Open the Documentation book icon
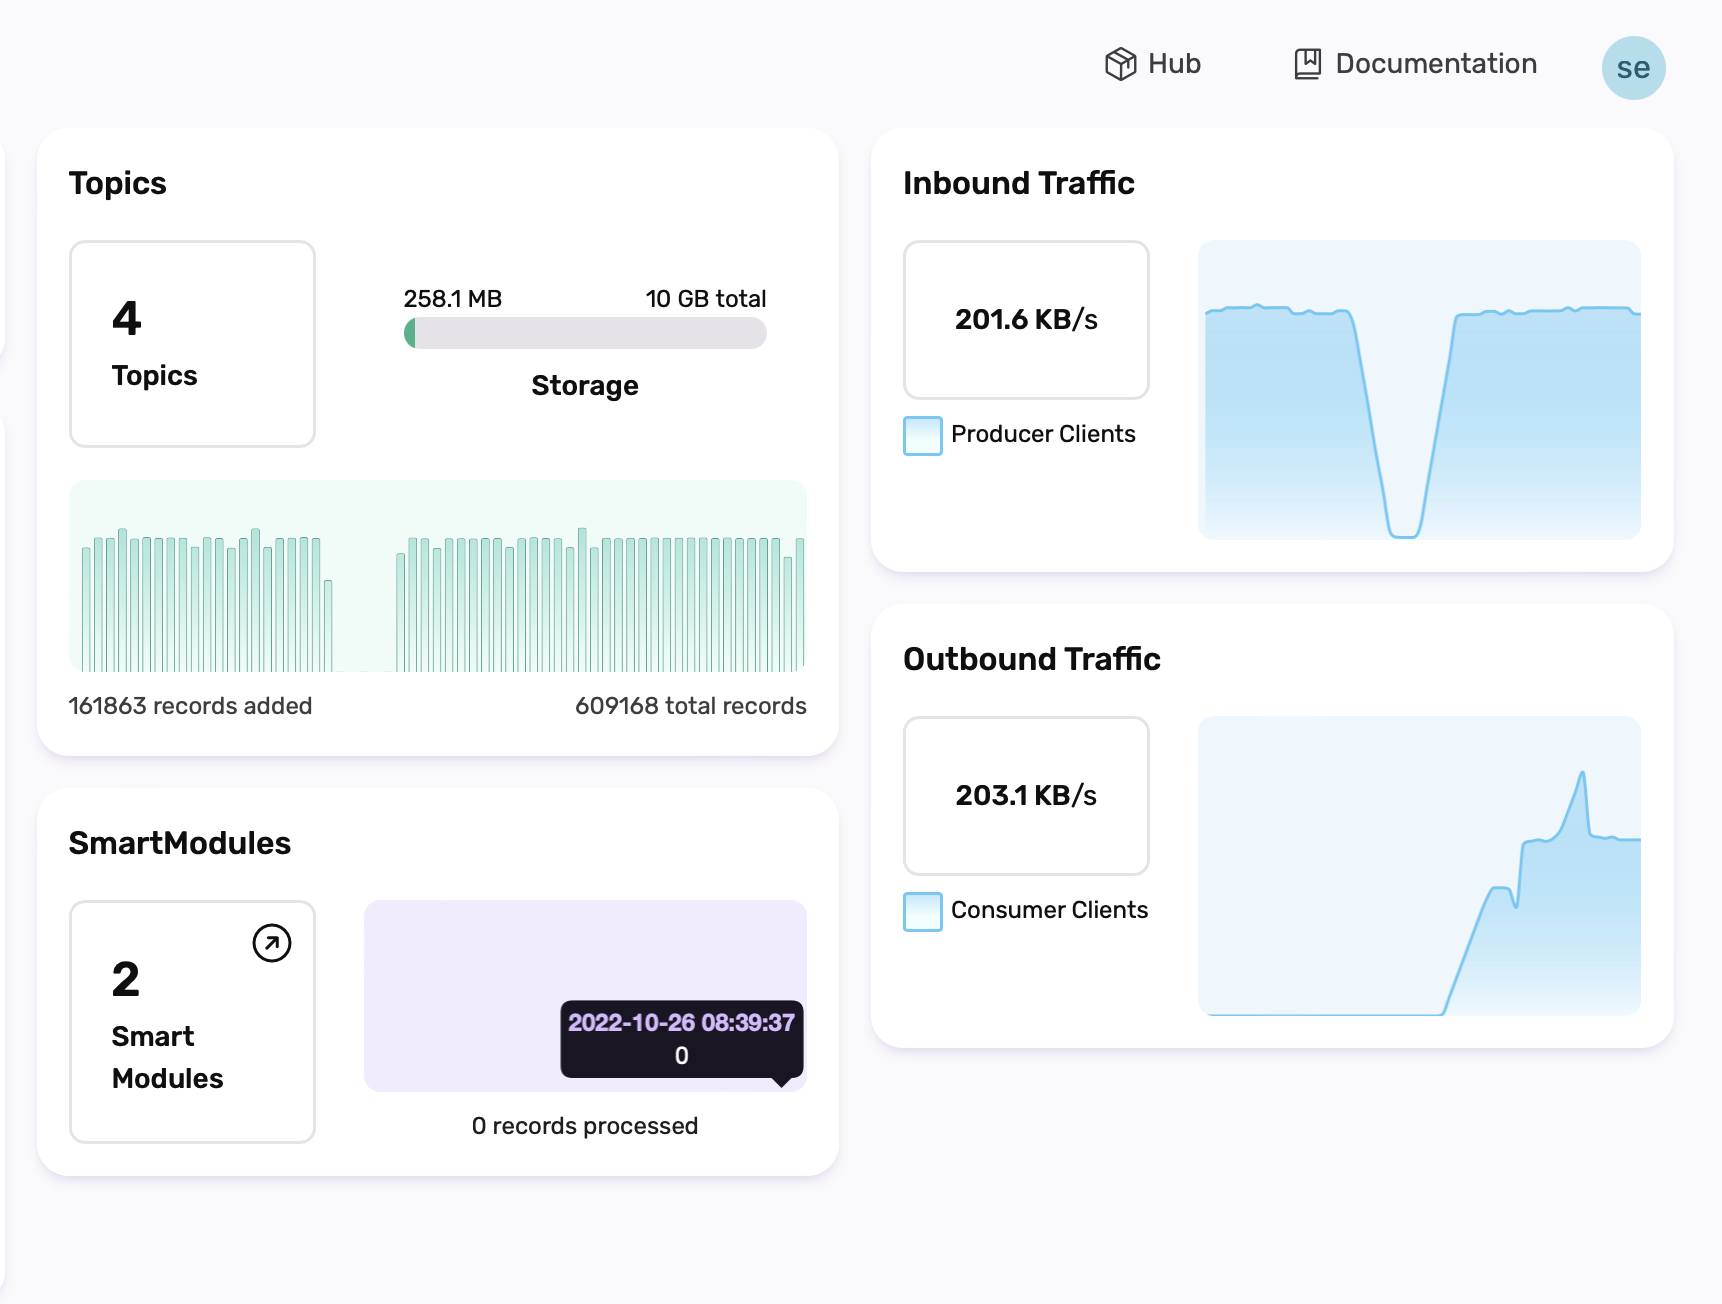1722x1304 pixels. tap(1306, 63)
